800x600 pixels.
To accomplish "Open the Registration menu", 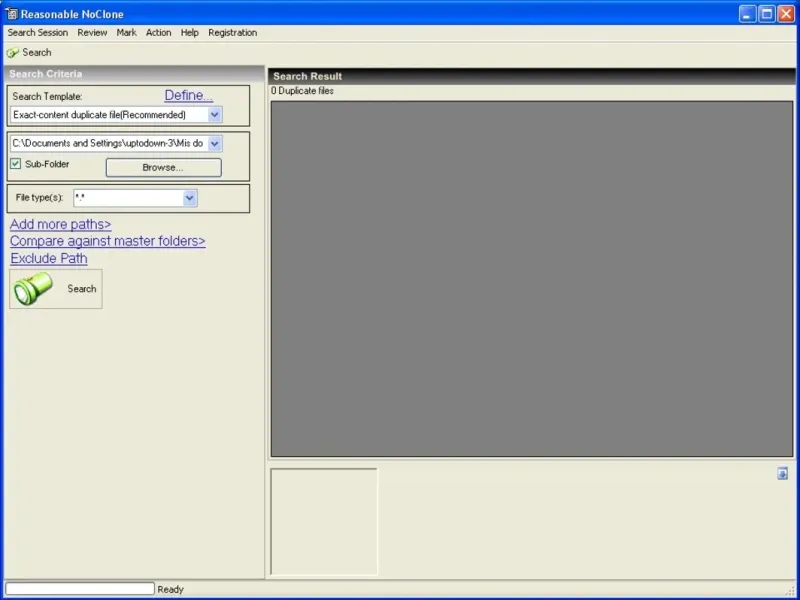I will tap(232, 33).
